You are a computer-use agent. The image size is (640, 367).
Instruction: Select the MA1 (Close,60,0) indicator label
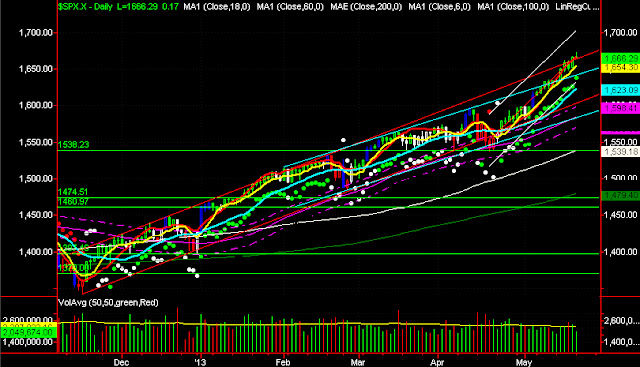click(x=290, y=7)
